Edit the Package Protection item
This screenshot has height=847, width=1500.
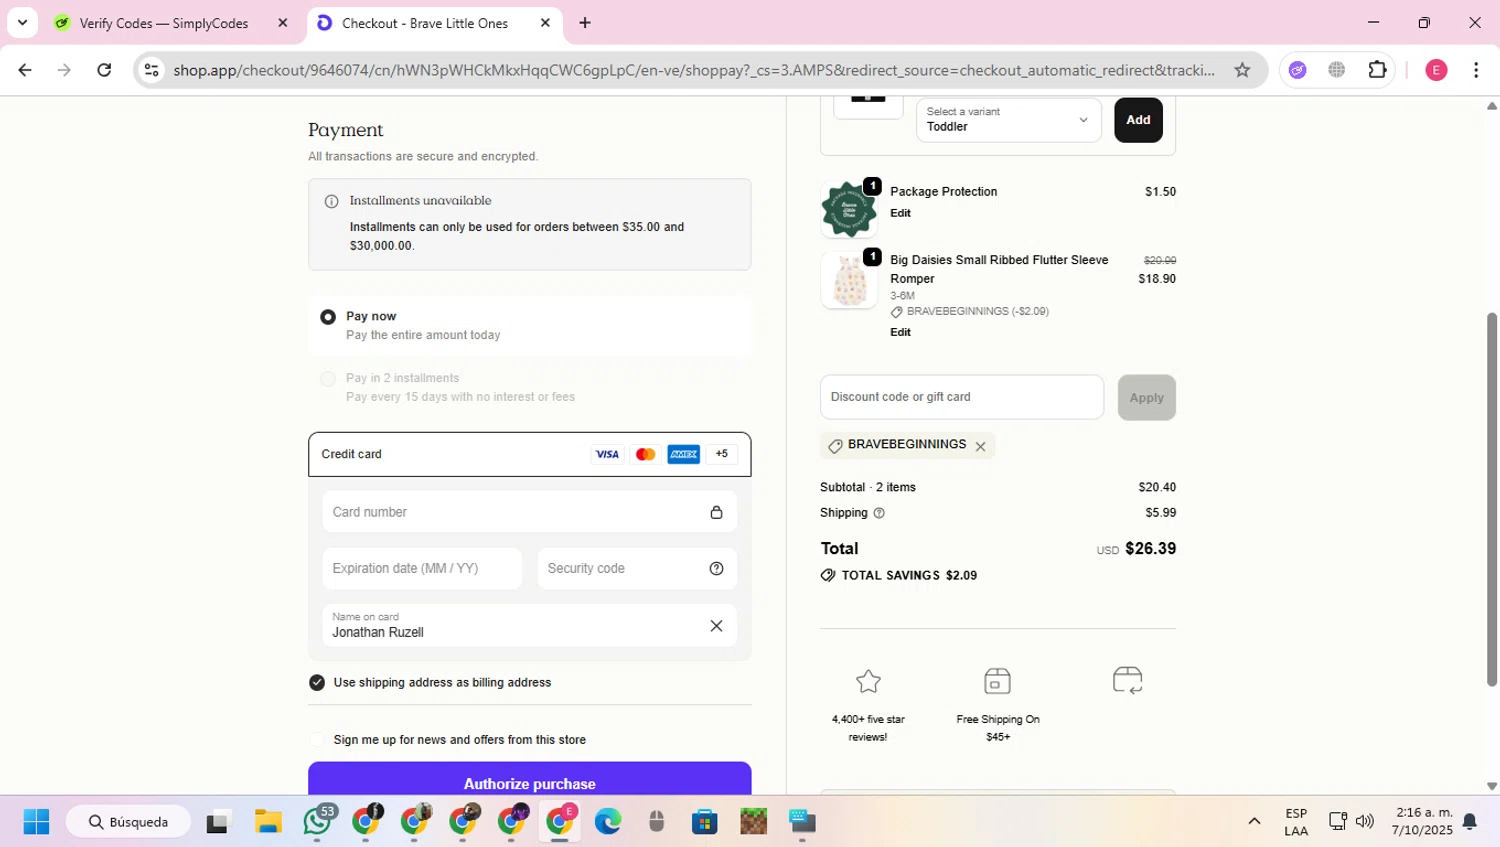tap(900, 213)
